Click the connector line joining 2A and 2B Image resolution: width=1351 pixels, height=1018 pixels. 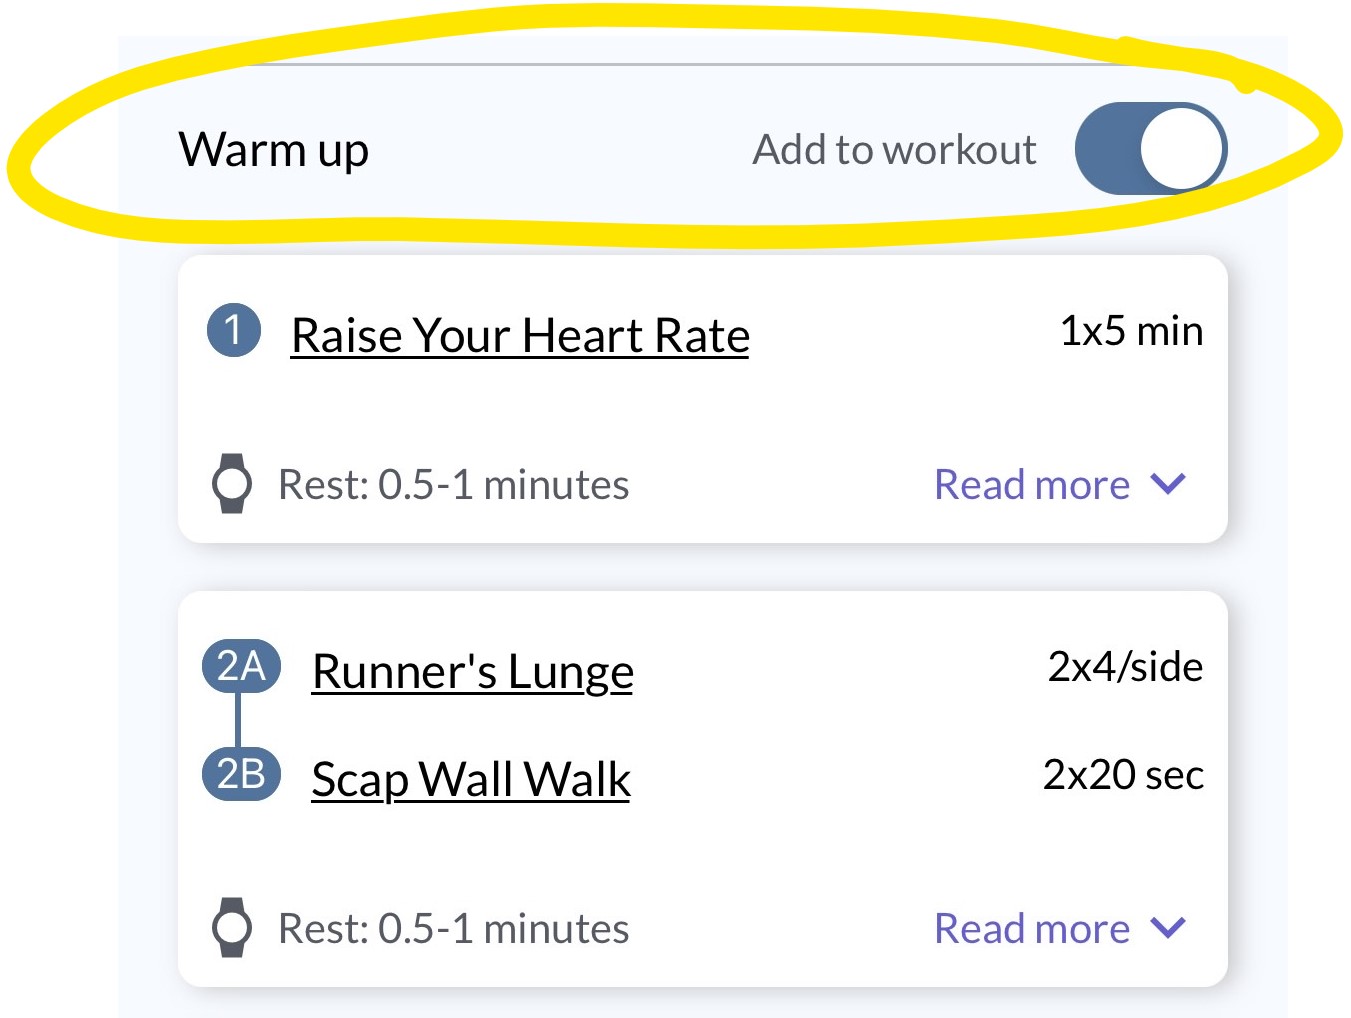coord(238,720)
